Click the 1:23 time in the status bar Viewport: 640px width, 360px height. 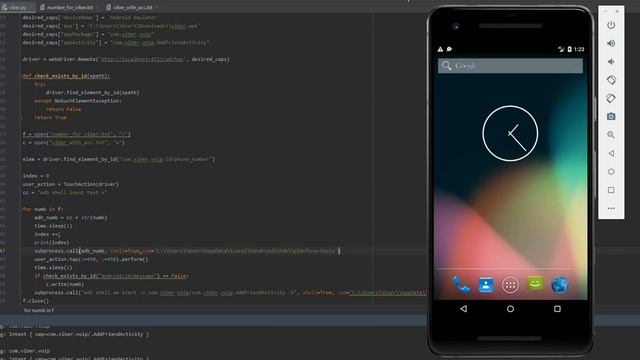[x=579, y=49]
